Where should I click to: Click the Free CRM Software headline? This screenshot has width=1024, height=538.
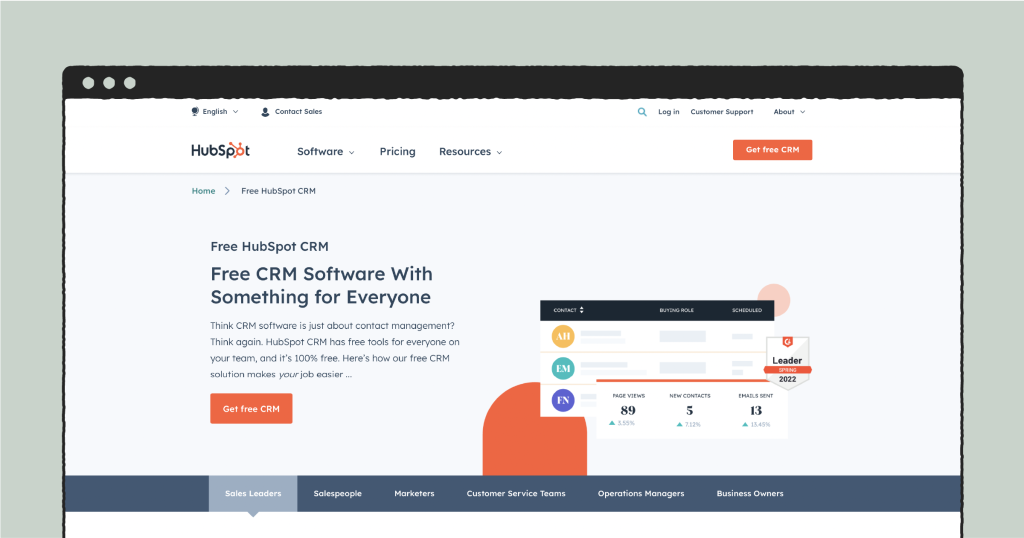tap(321, 285)
